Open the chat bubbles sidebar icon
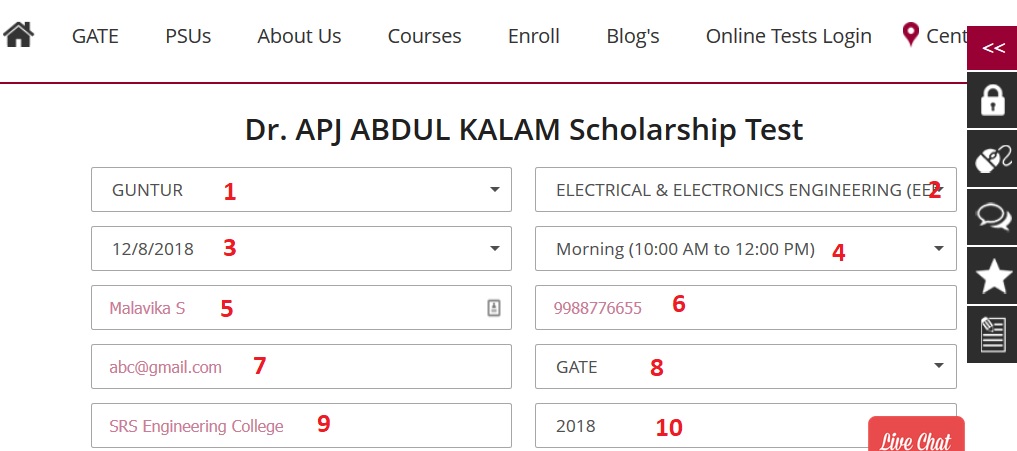This screenshot has width=1017, height=451. [992, 217]
